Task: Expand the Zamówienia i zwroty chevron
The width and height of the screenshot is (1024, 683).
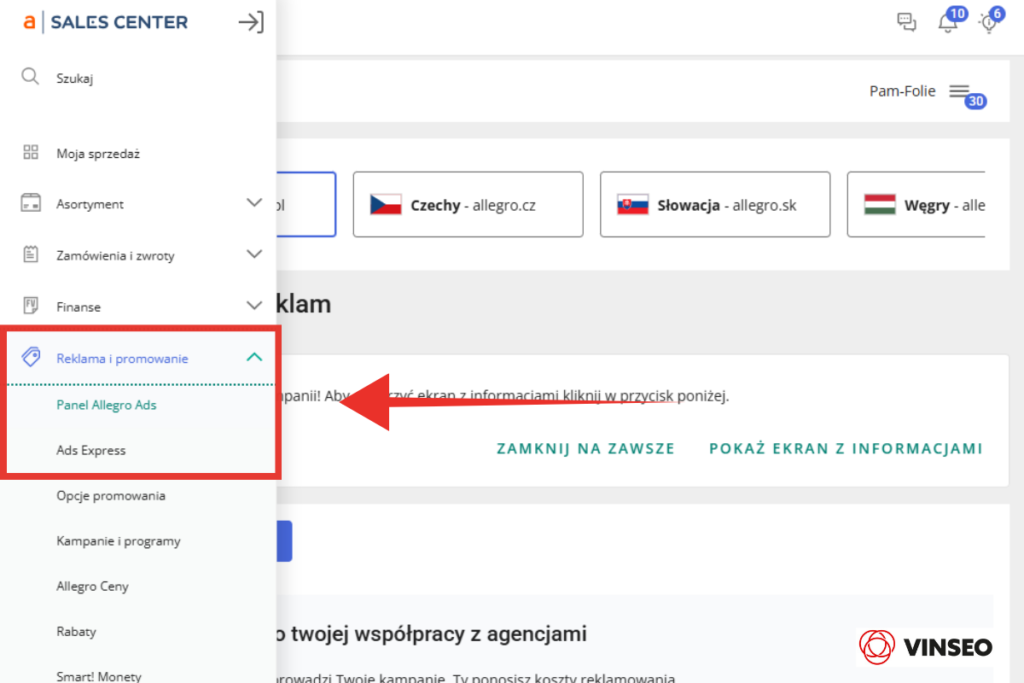Action: tap(254, 255)
